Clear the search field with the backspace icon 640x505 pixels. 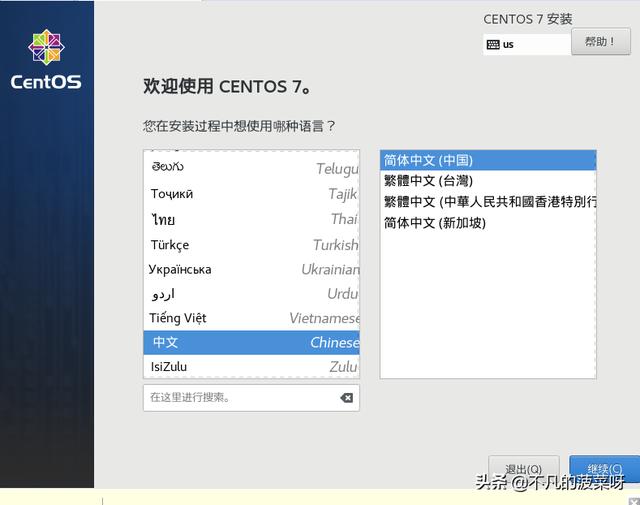pos(347,398)
